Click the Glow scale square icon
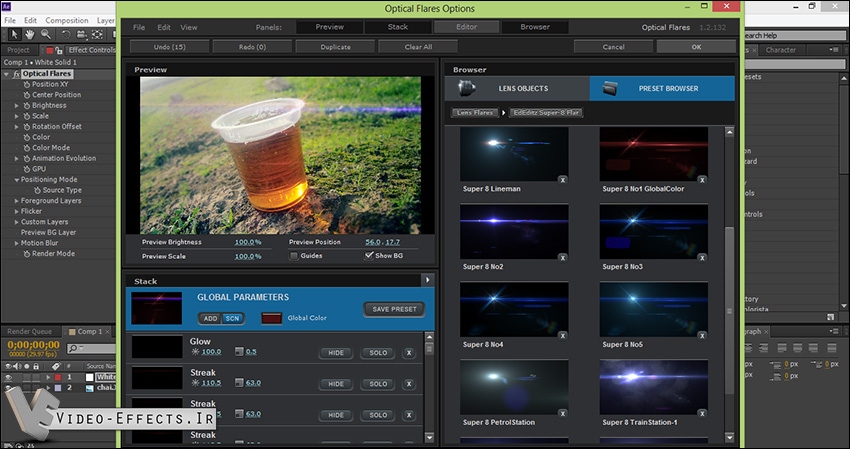The image size is (850, 449). coord(239,352)
